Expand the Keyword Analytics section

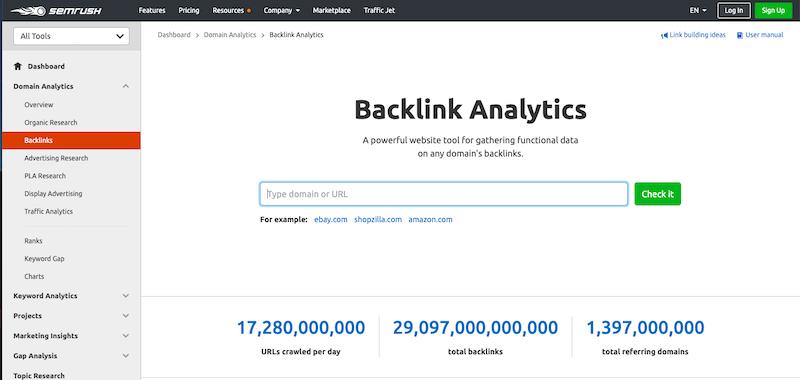click(x=126, y=296)
